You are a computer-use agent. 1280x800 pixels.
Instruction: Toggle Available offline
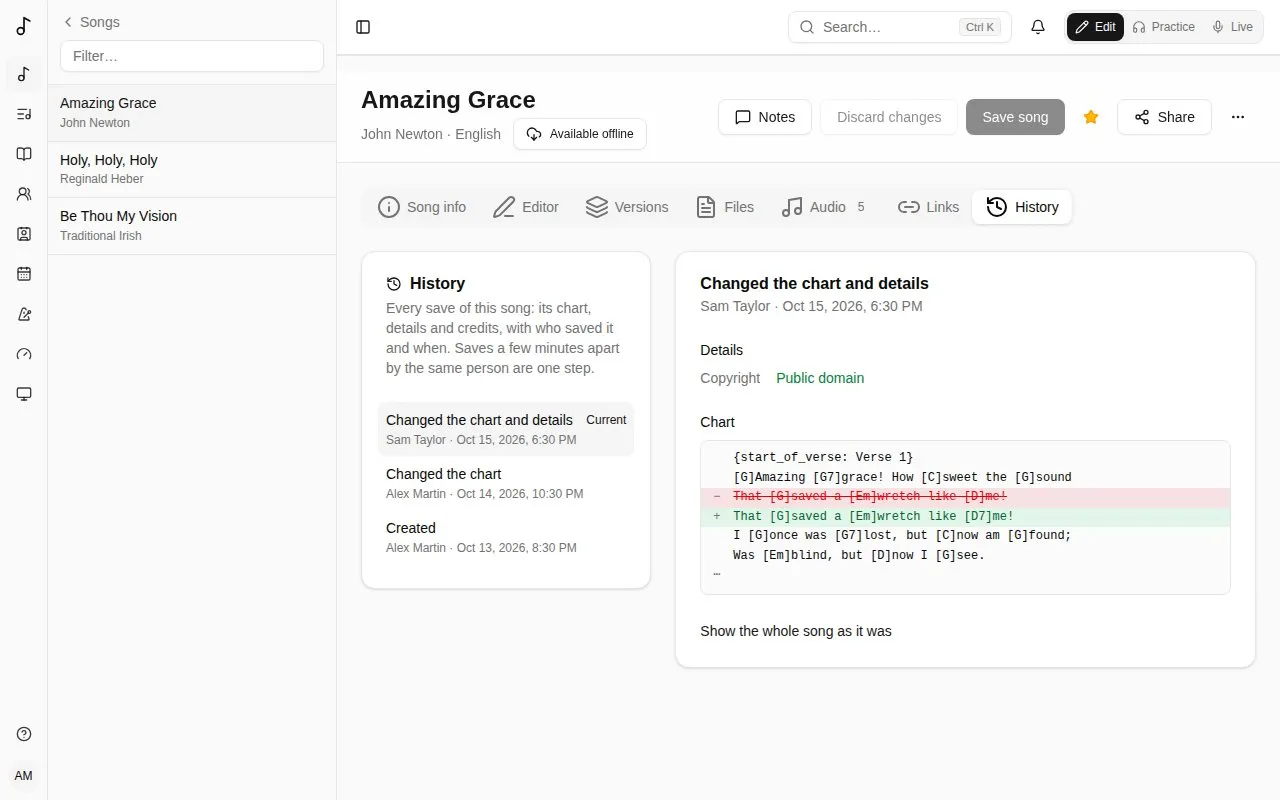[x=580, y=134]
